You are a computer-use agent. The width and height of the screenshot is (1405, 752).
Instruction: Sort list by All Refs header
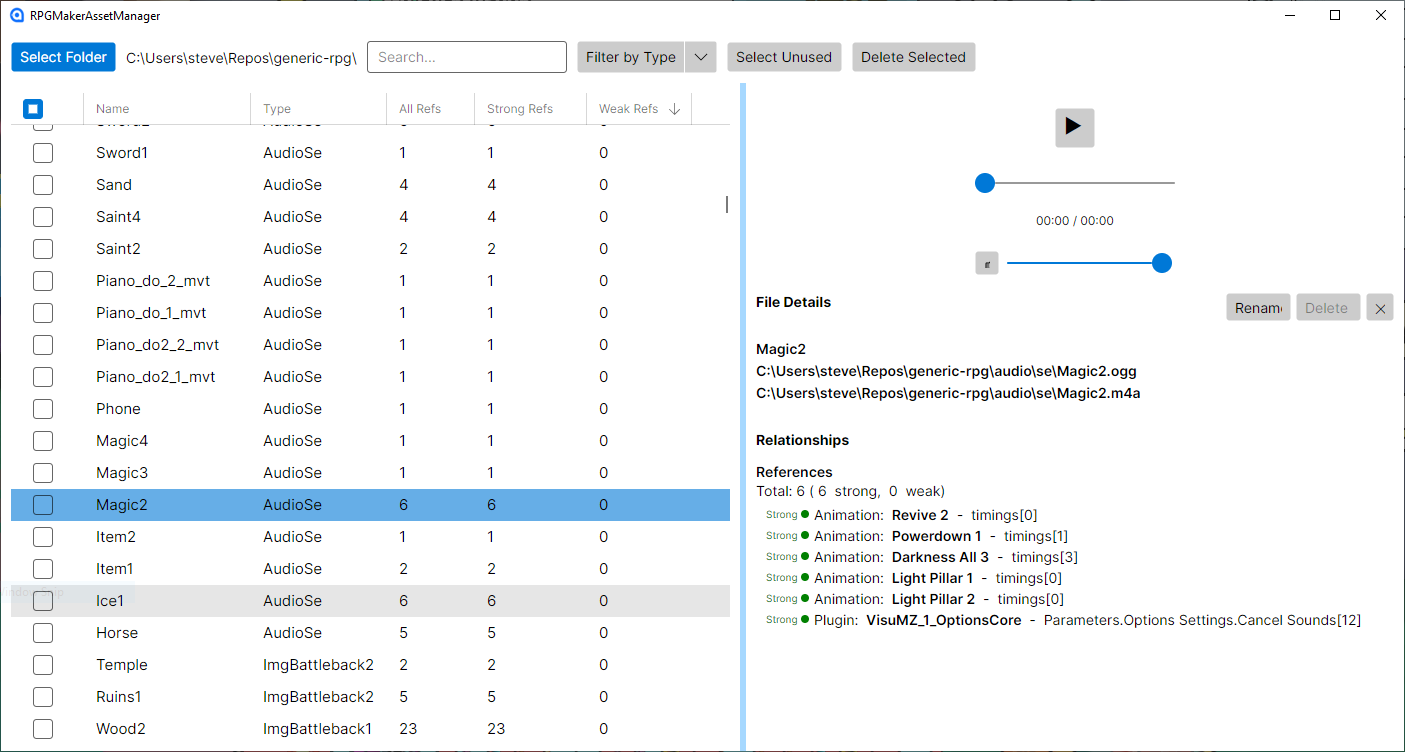coord(420,109)
